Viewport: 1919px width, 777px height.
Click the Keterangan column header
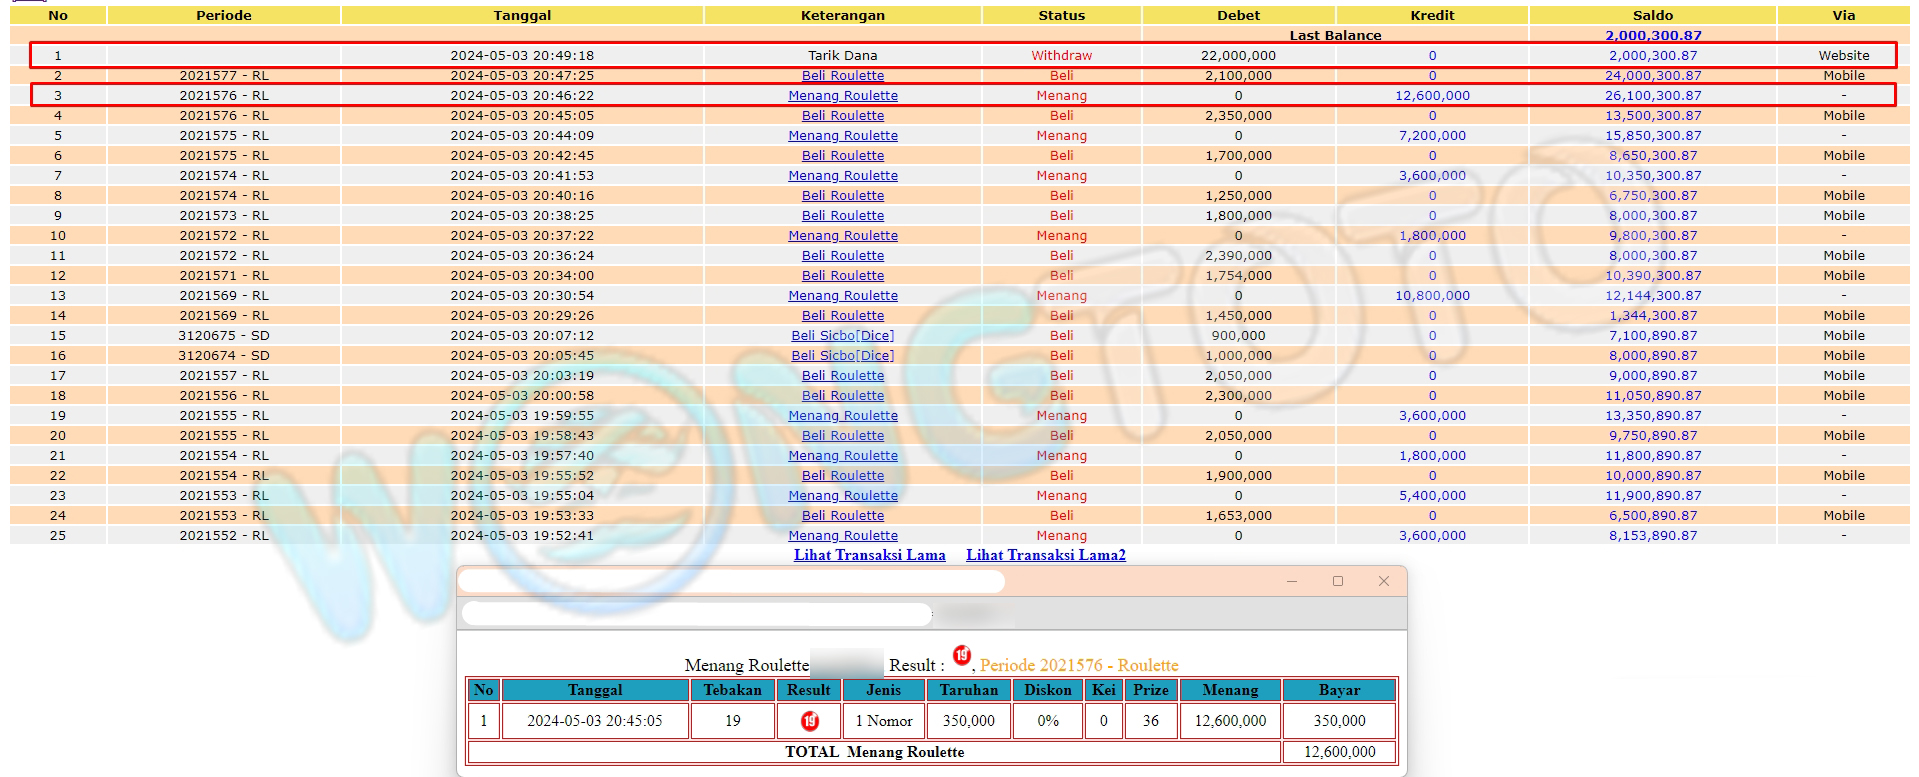tap(842, 16)
